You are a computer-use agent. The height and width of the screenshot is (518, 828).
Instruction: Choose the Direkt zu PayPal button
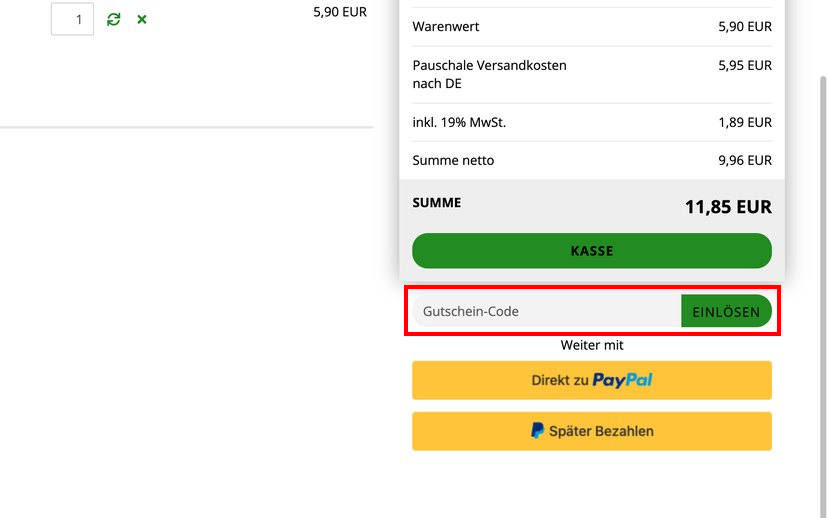tap(592, 380)
